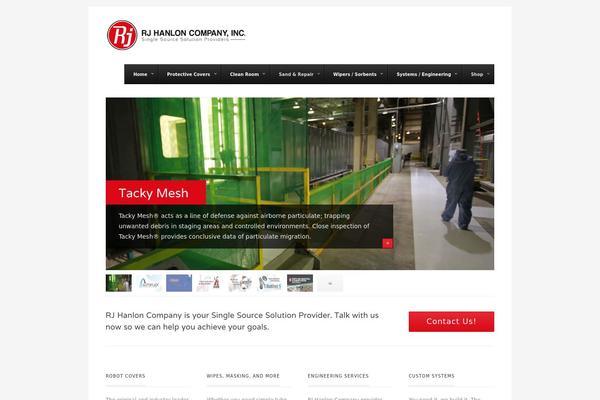Select the green Tacky Mesh slide thumbnail

click(x=119, y=283)
